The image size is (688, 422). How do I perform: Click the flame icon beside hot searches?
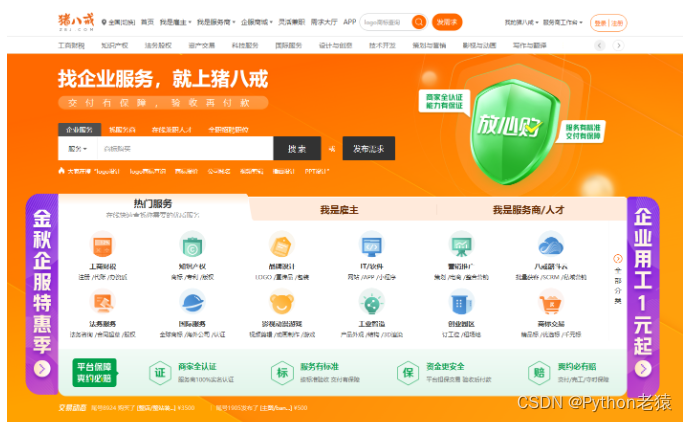pyautogui.click(x=61, y=171)
